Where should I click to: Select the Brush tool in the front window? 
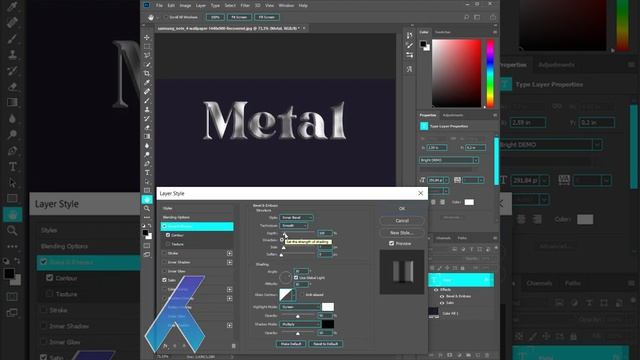click(x=147, y=100)
